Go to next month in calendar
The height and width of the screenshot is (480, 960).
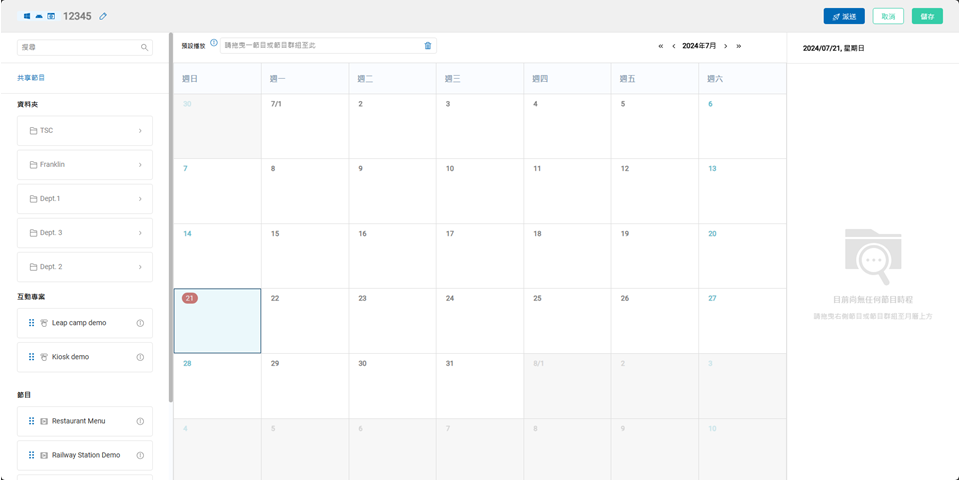725,46
